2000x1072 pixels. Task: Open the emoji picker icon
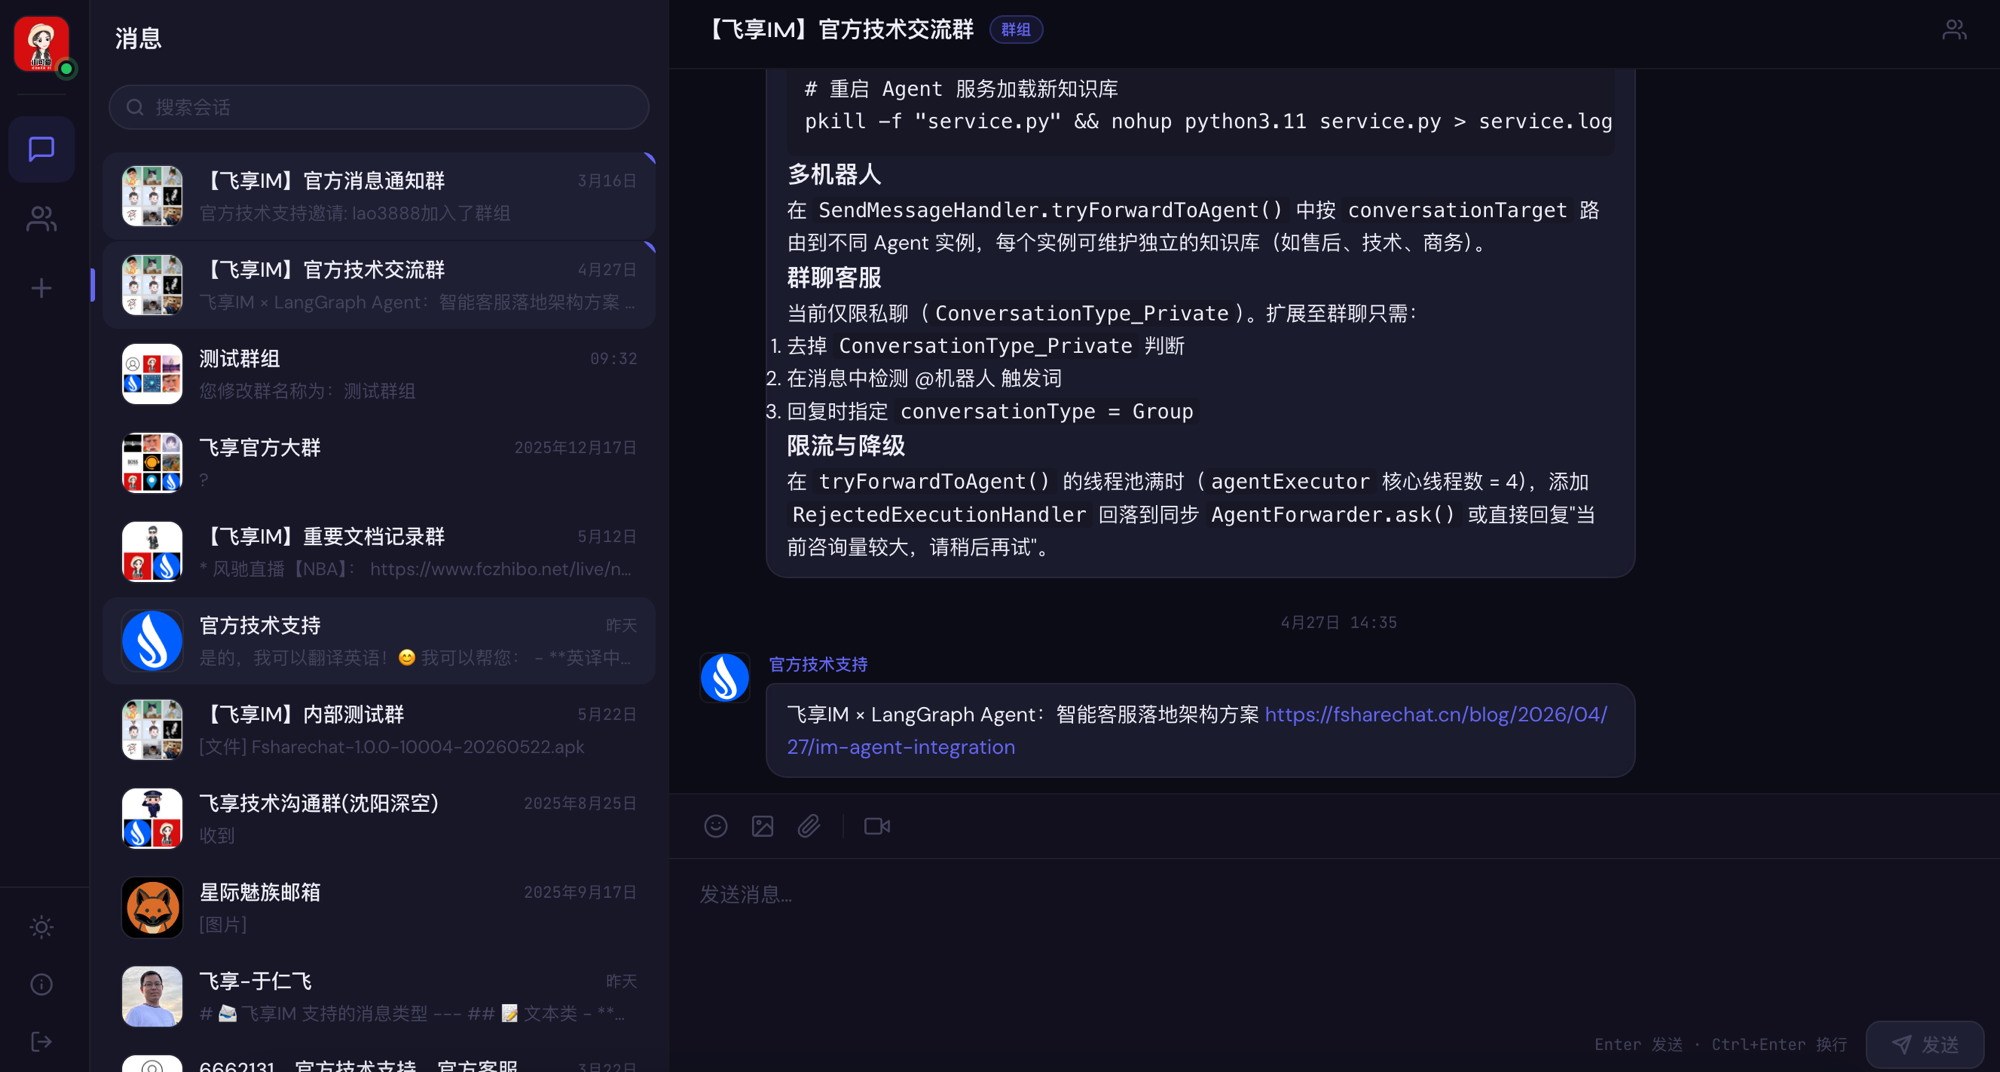(716, 826)
